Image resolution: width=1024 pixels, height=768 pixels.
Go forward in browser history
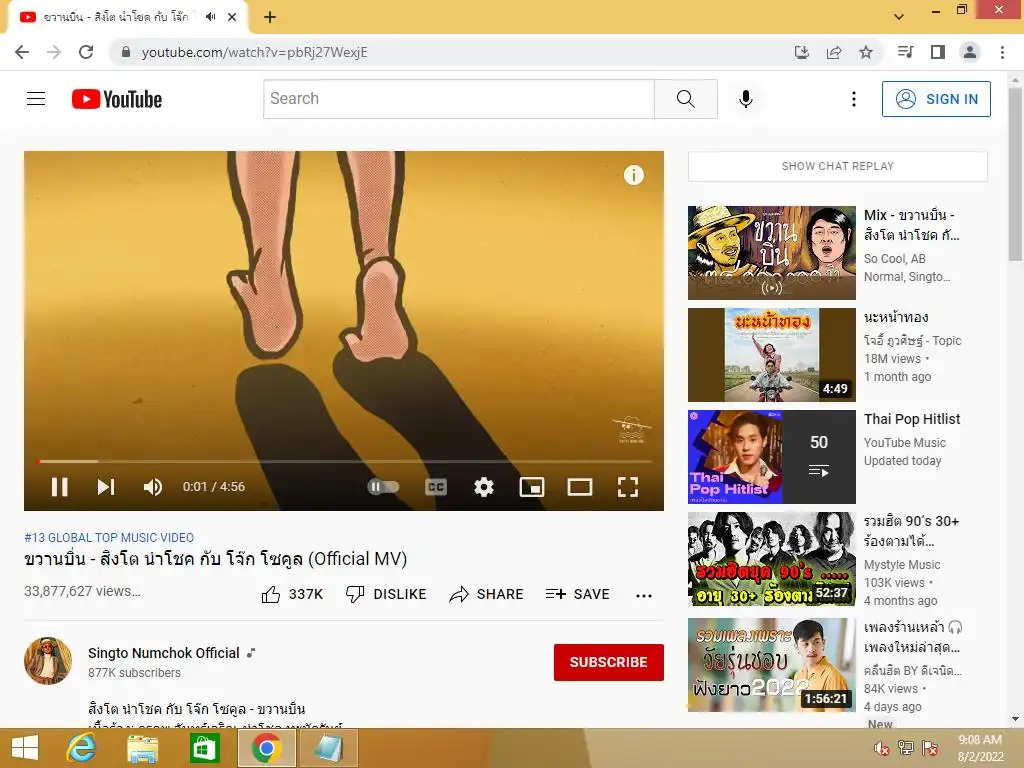tap(54, 52)
